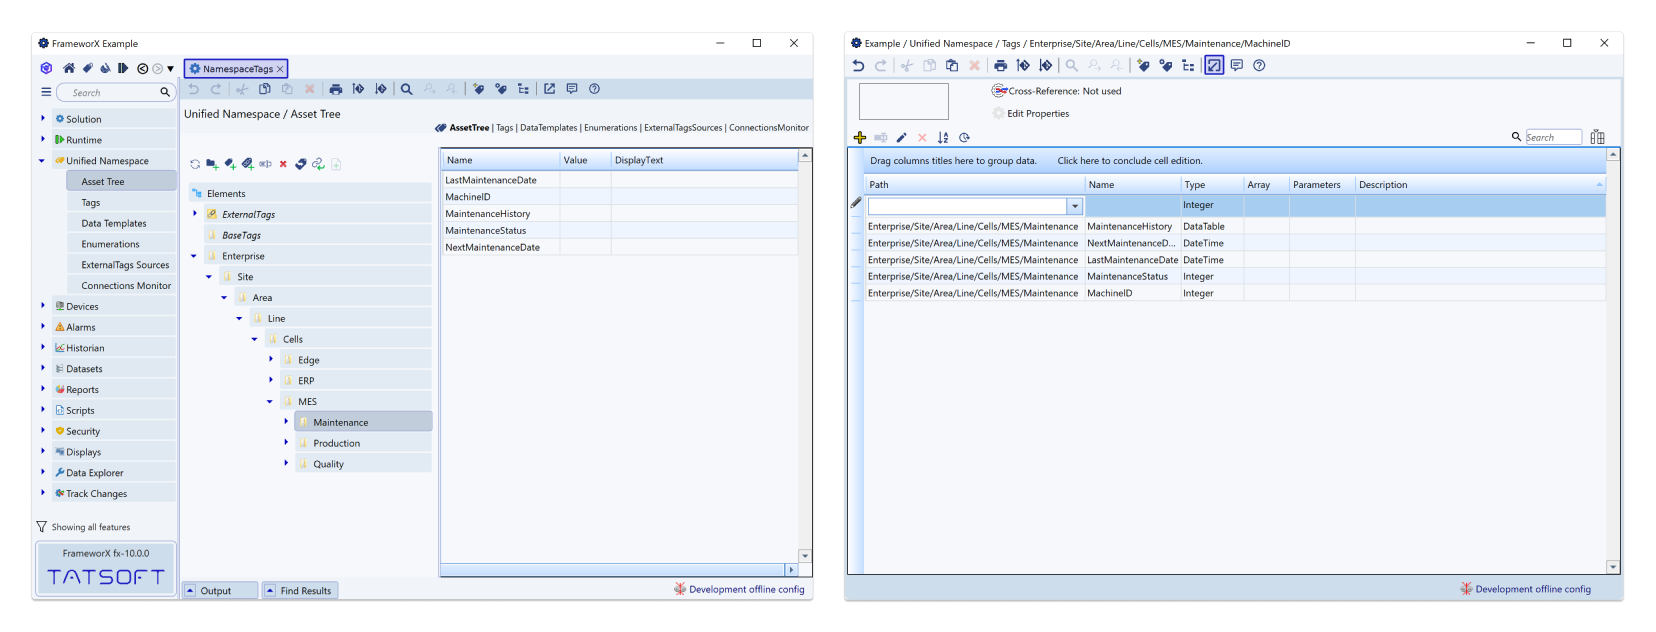The width and height of the screenshot is (1656, 632).
Task: Expand the Devices section in the sidebar
Action: [x=43, y=306]
